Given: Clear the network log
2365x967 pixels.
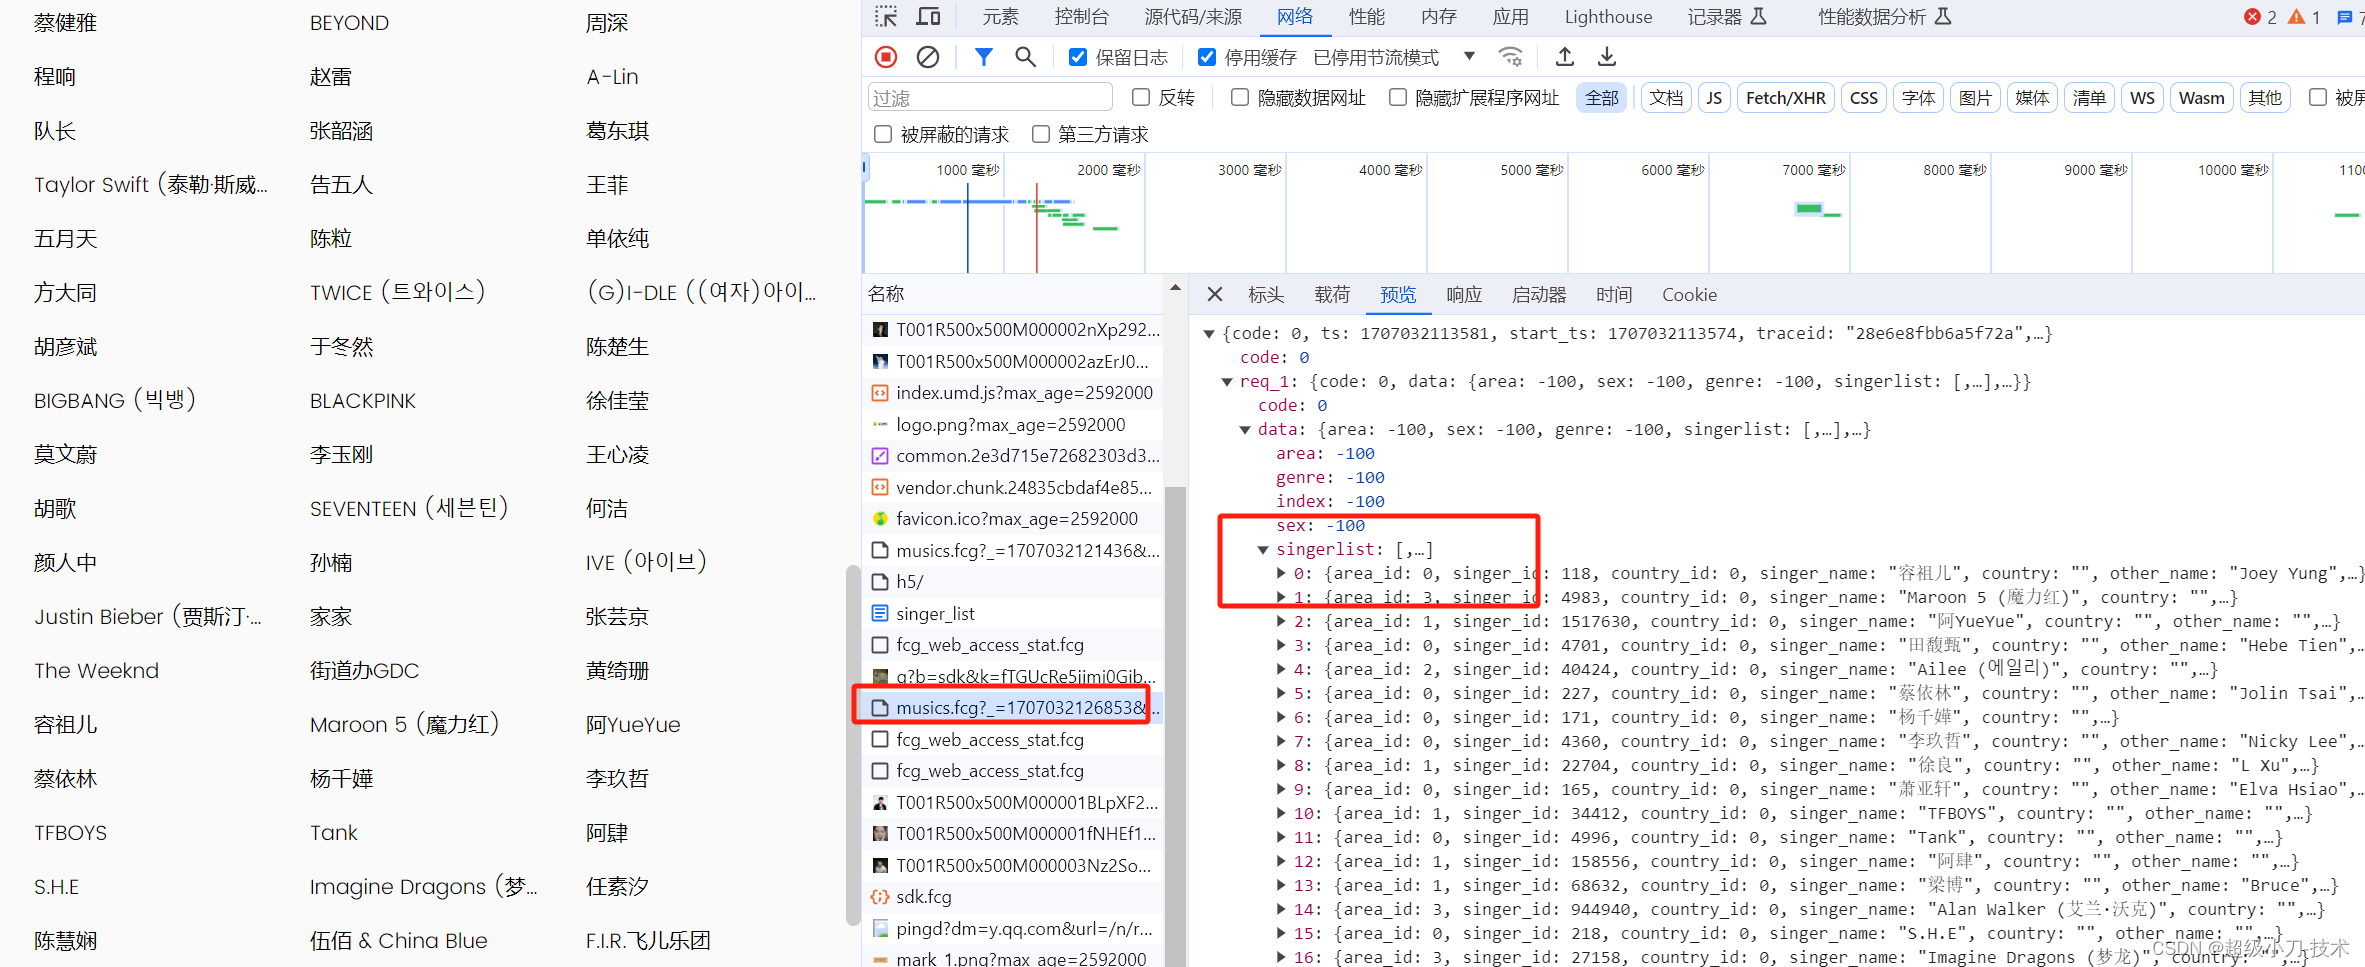Looking at the screenshot, I should (x=928, y=57).
